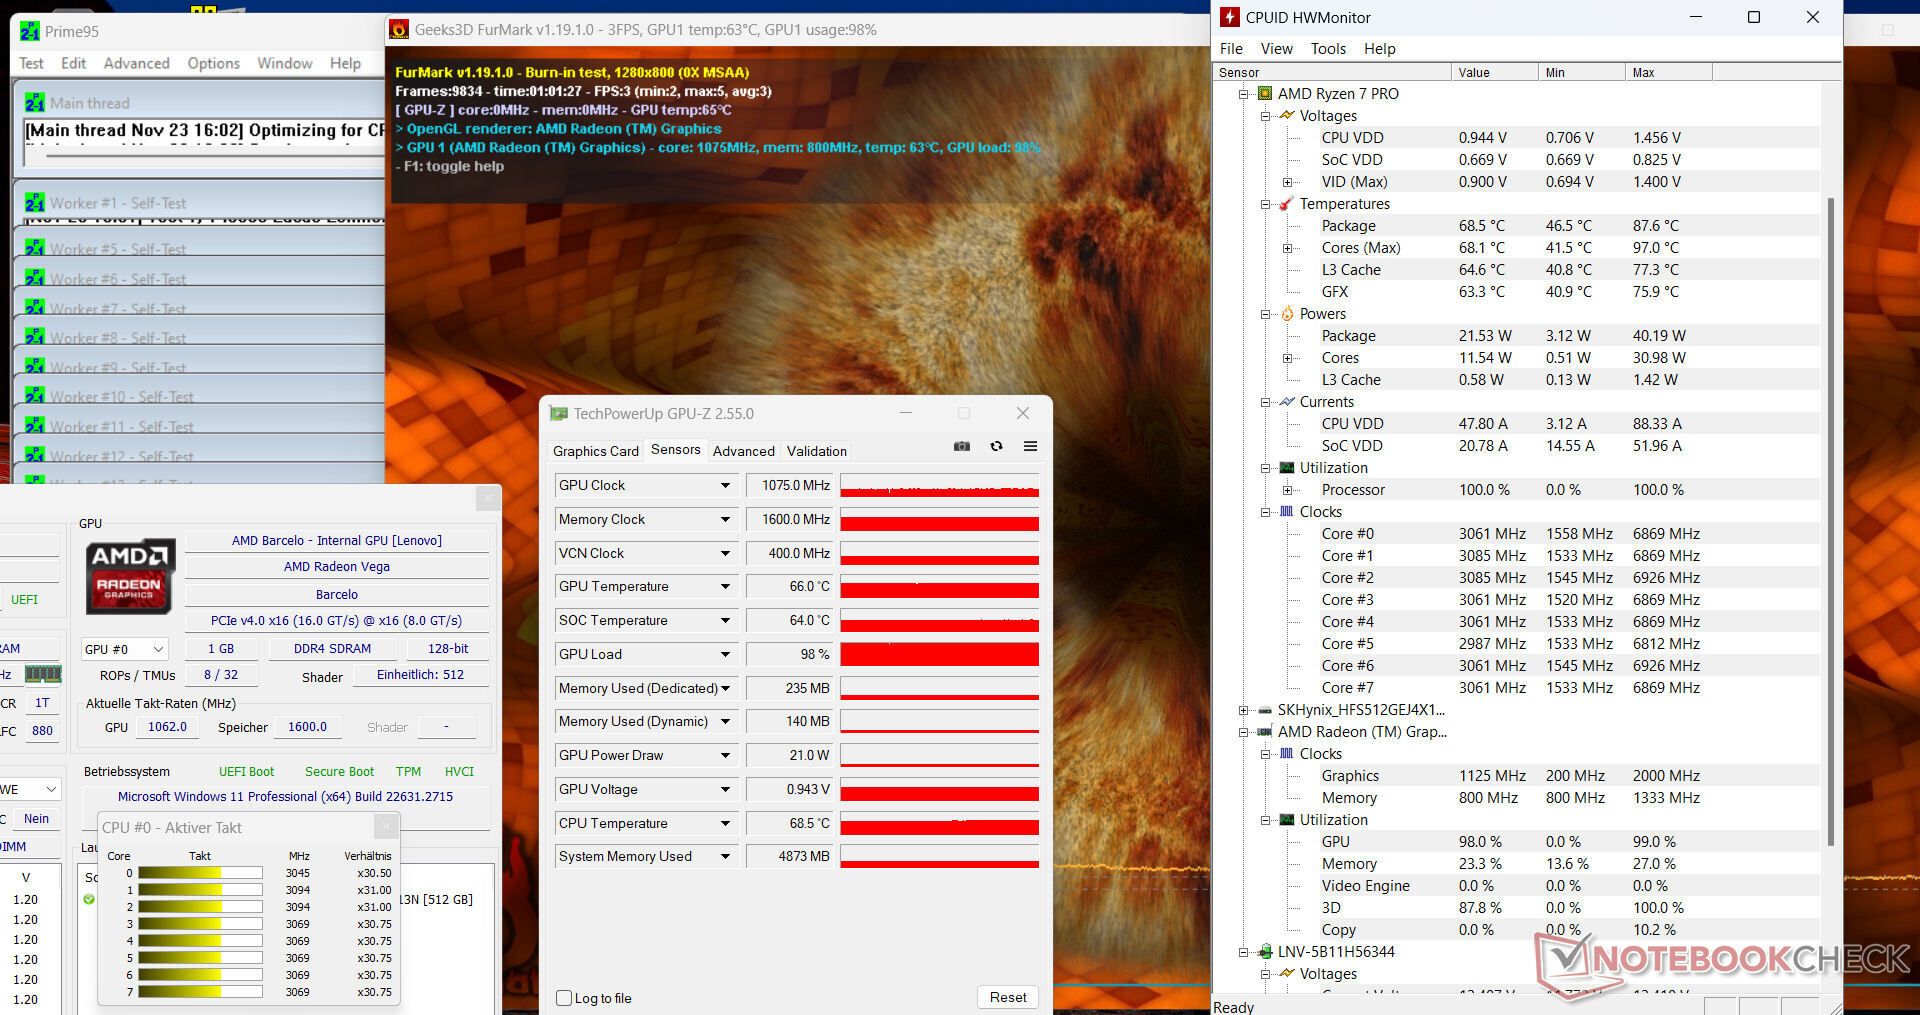Open the GPU #0 selector combo box

coord(125,649)
